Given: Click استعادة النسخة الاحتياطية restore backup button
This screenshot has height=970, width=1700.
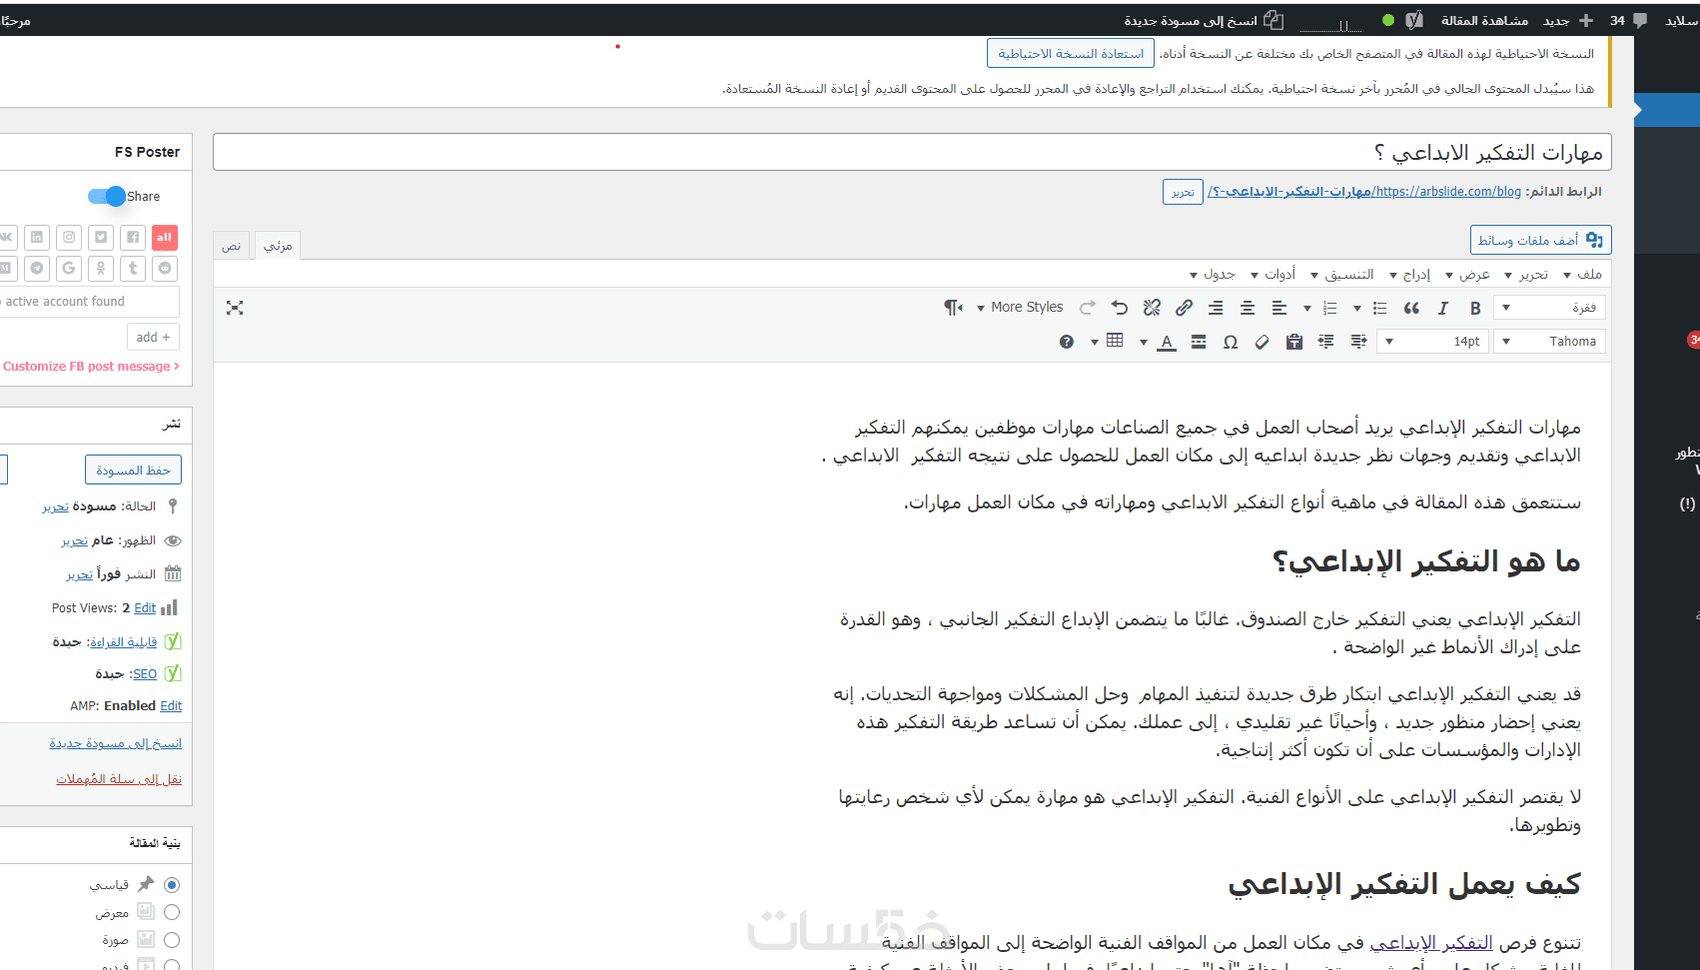Looking at the screenshot, I should [1071, 54].
